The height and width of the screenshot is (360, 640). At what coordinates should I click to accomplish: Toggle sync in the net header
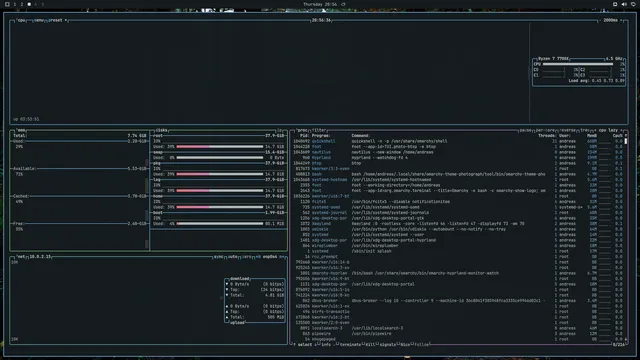pos(218,257)
